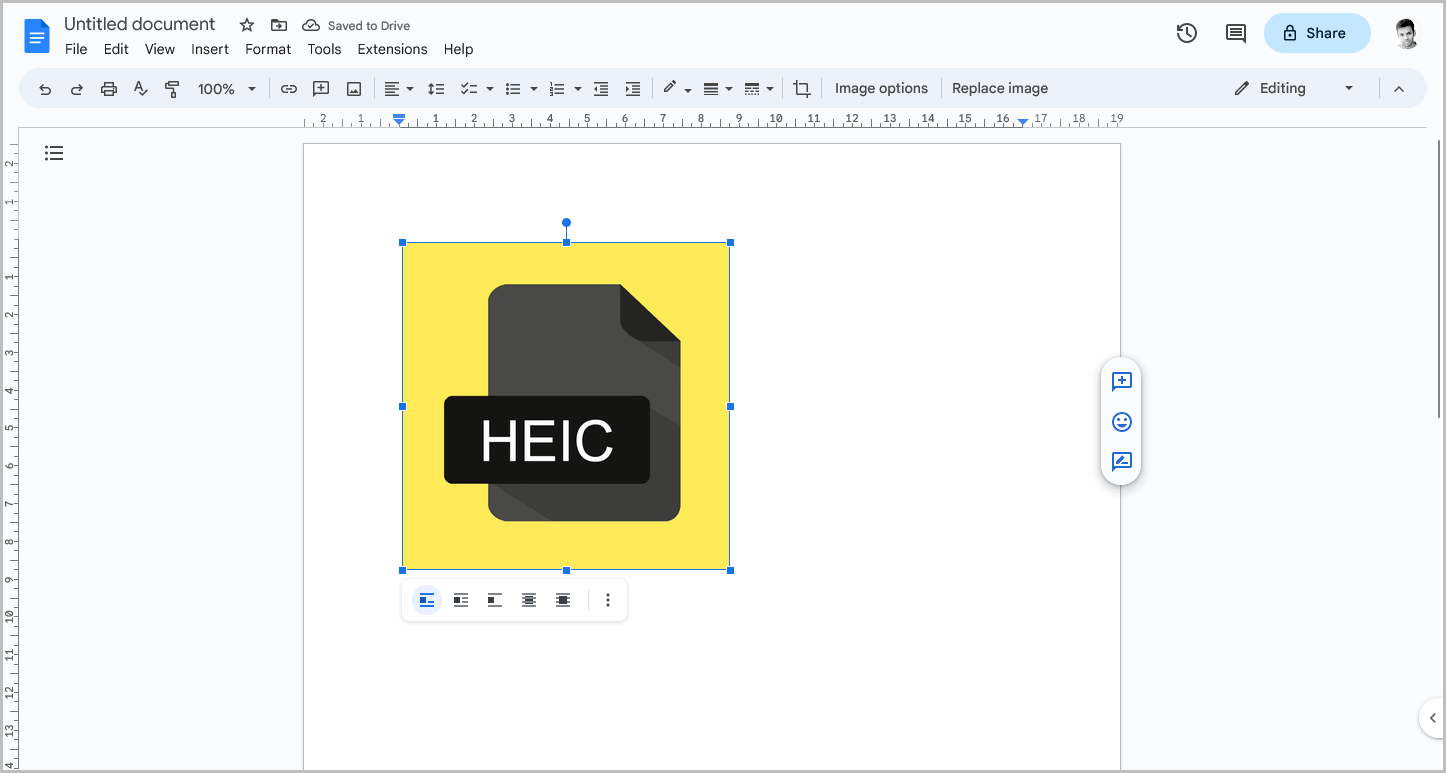The image size is (1446, 773).
Task: Open the Extensions menu
Action: [x=392, y=49]
